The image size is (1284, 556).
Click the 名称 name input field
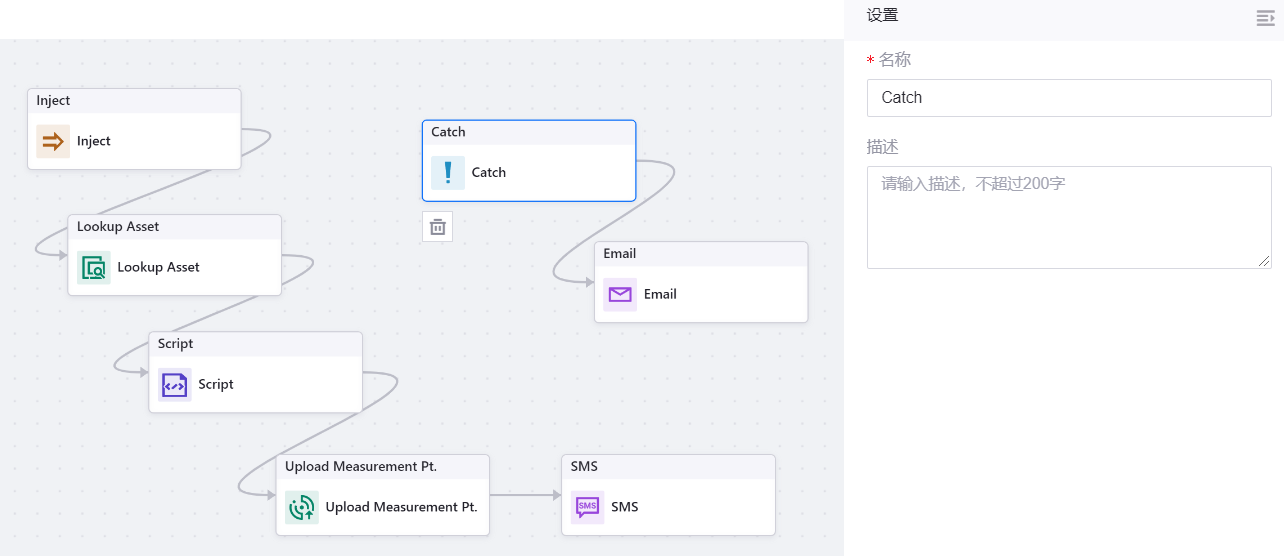(x=1068, y=98)
